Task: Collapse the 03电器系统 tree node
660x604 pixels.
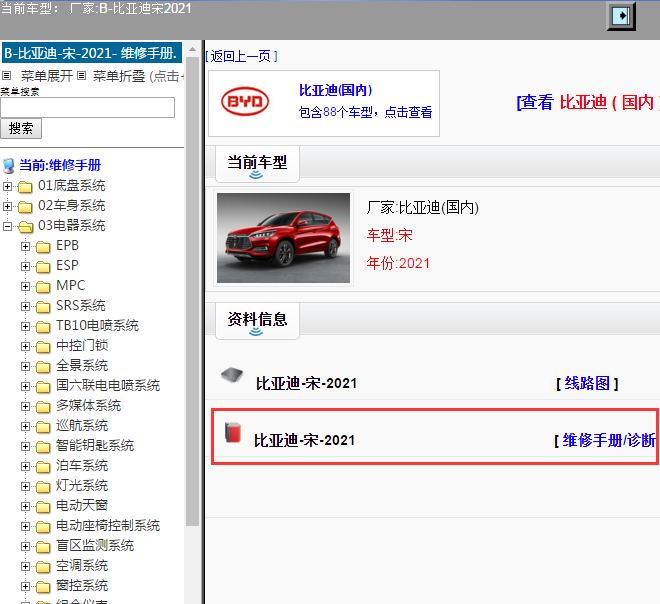Action: pos(7,226)
